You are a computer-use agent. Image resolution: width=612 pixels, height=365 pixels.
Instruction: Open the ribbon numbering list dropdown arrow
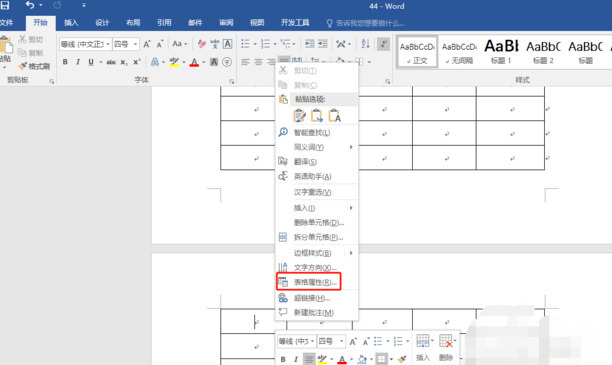click(275, 44)
